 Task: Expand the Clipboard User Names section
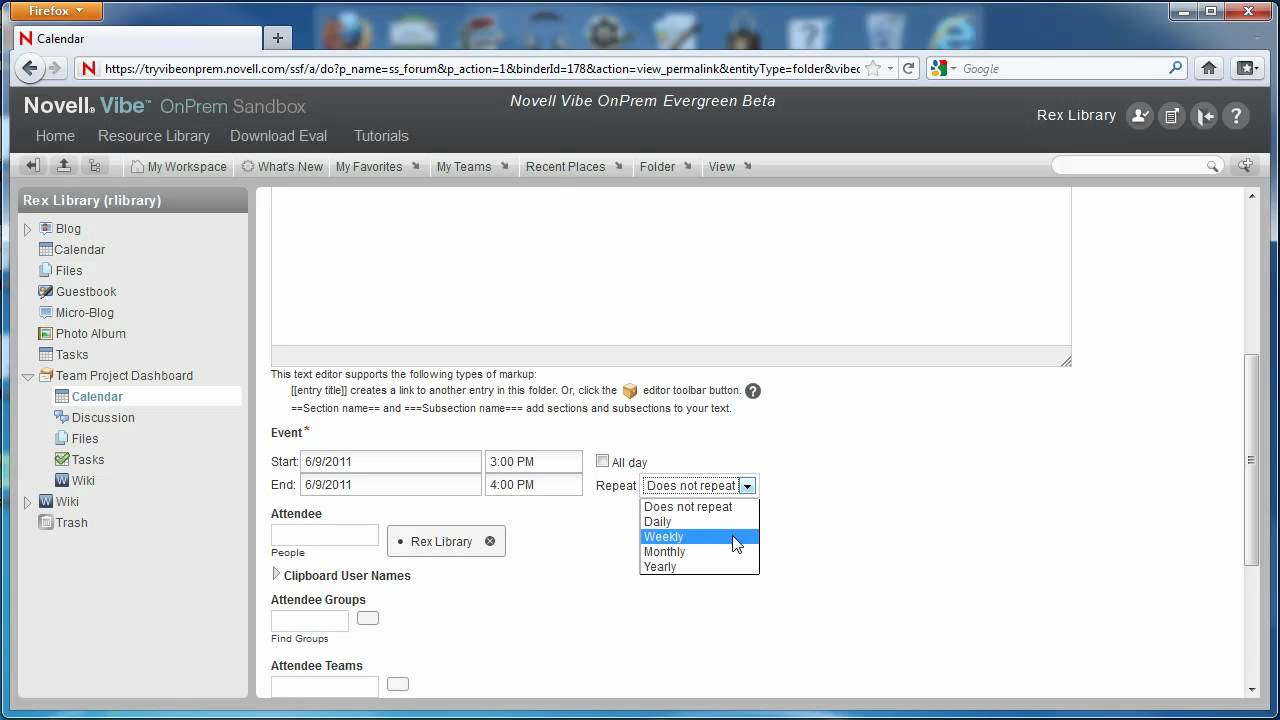pyautogui.click(x=277, y=574)
